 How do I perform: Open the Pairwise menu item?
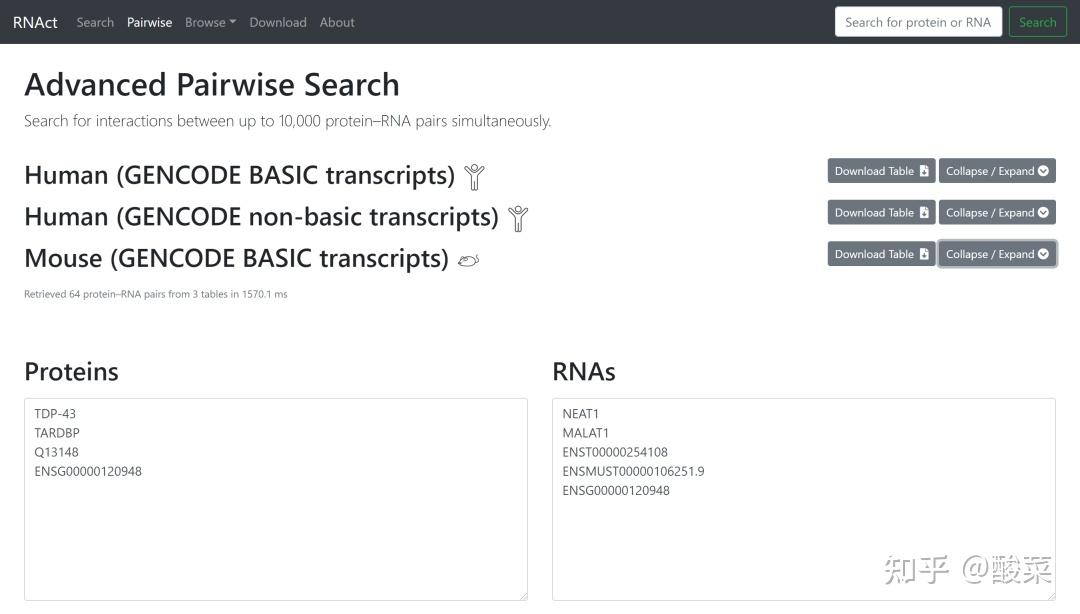(x=149, y=22)
